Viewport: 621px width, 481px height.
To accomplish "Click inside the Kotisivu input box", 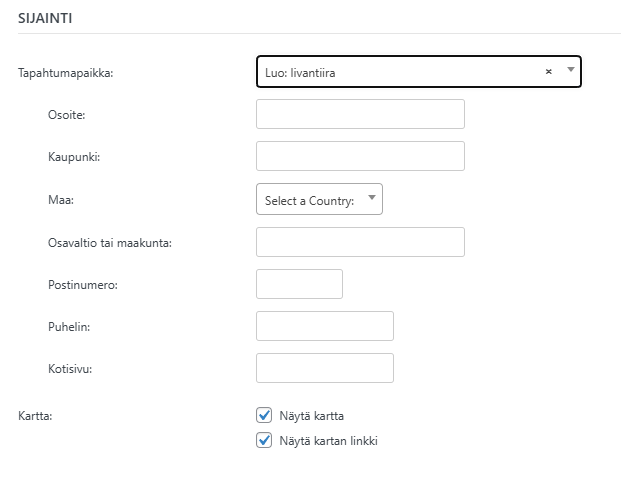I will point(324,368).
